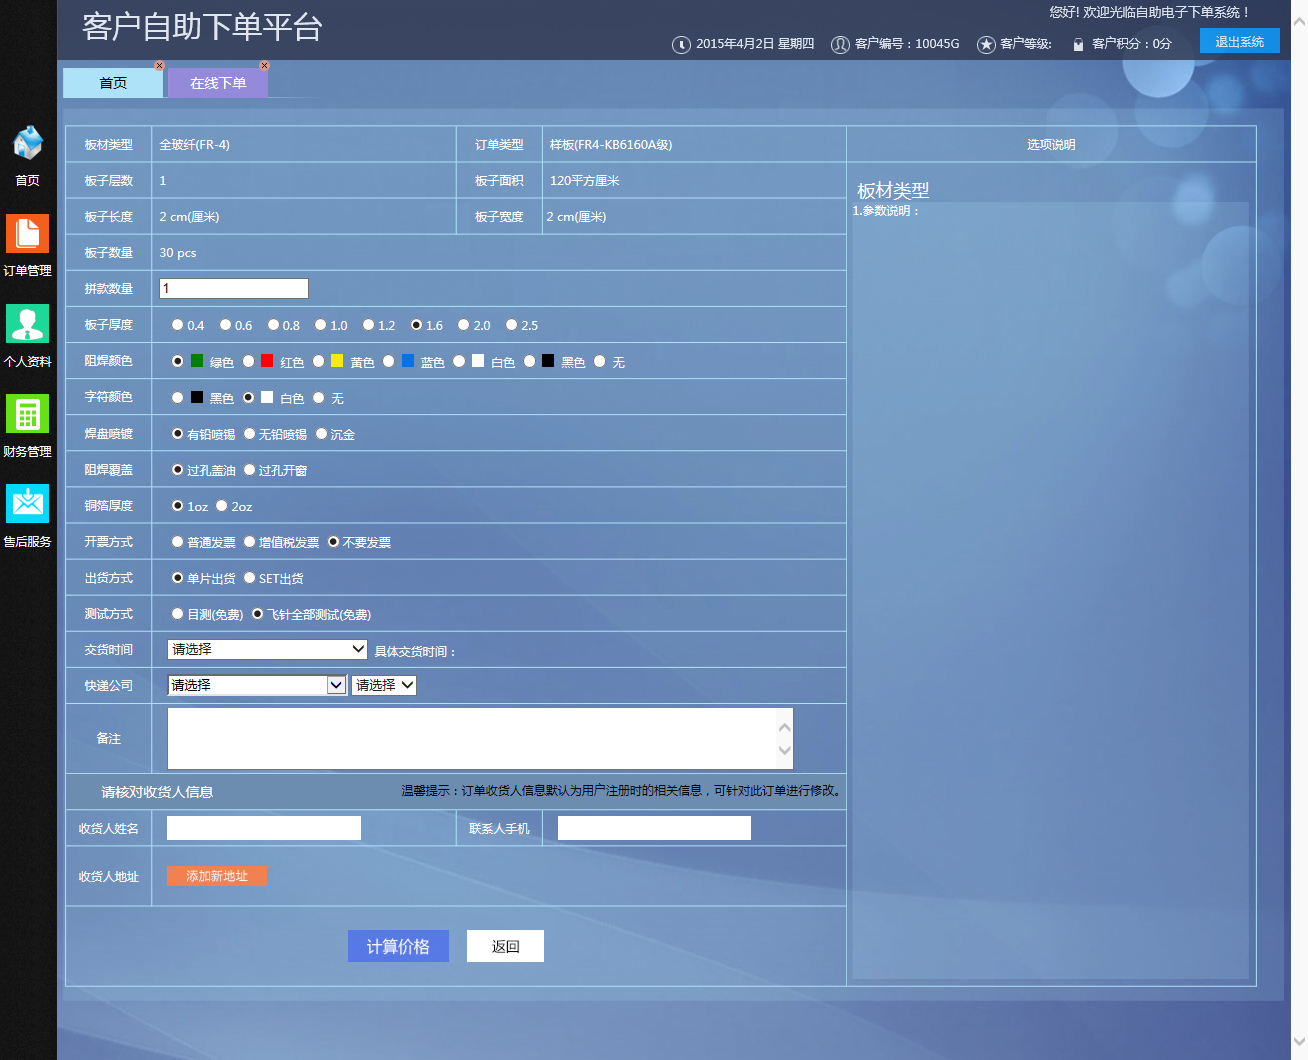The image size is (1308, 1060).
Task: Click the 收货人姓名 input field
Action: 264,828
